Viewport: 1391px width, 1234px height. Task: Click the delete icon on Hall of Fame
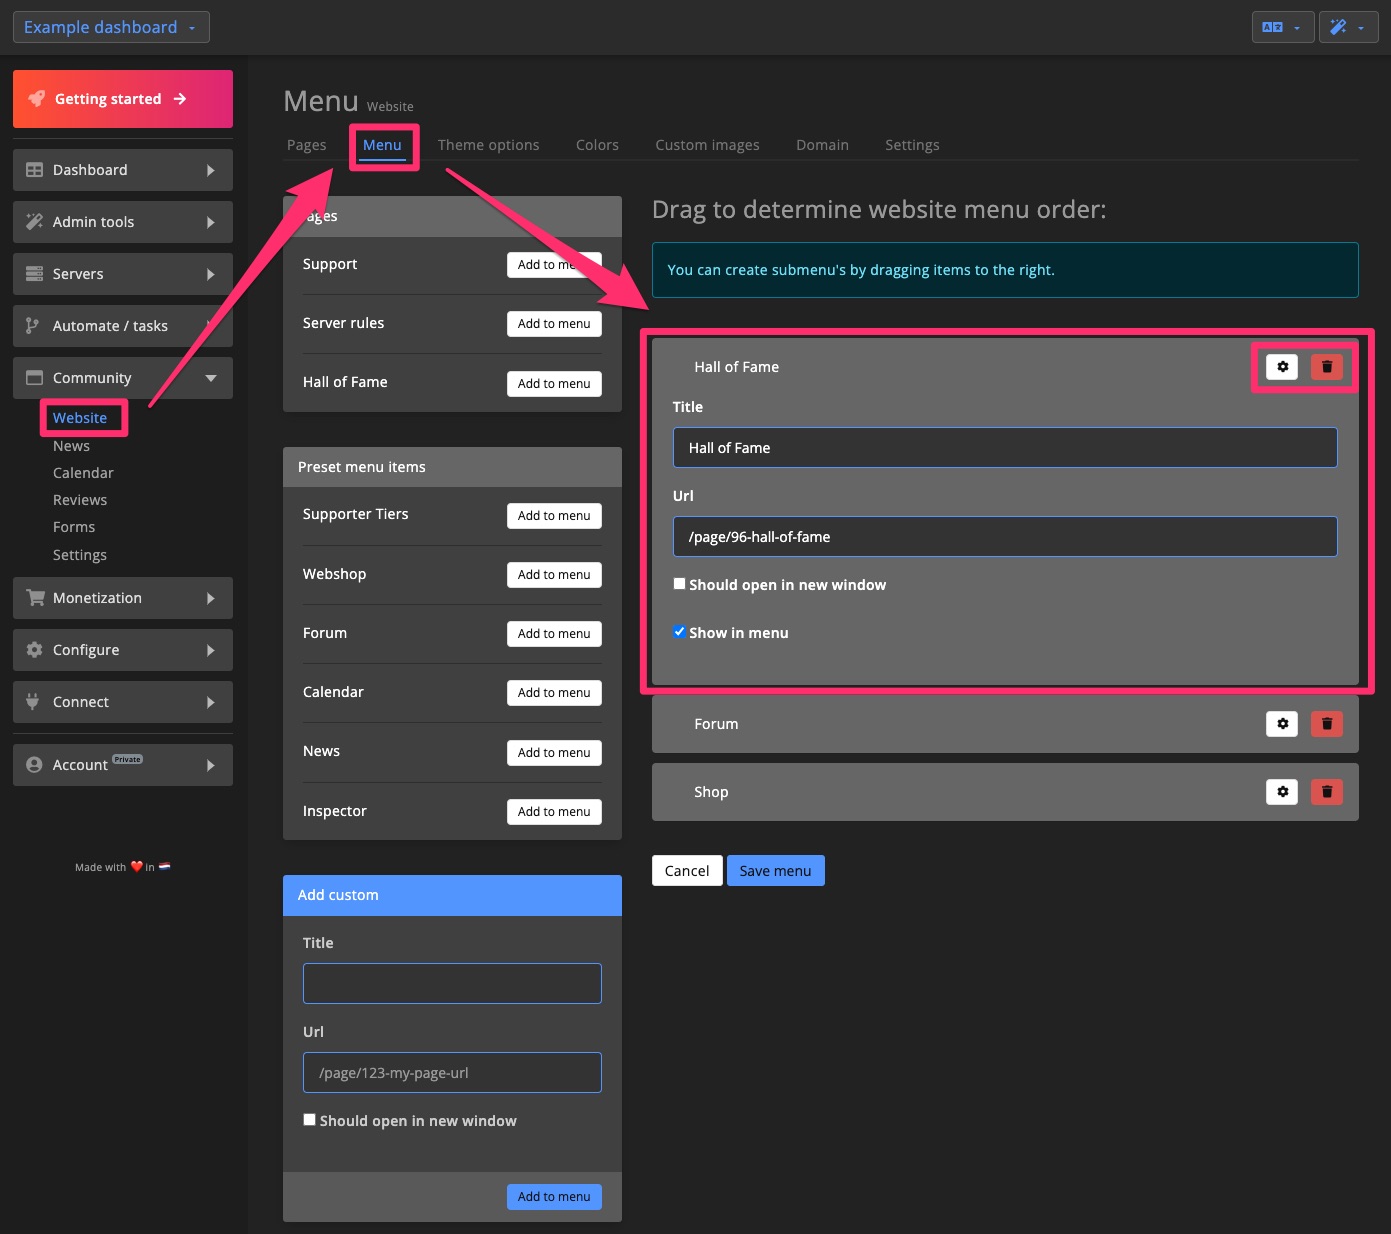1327,366
